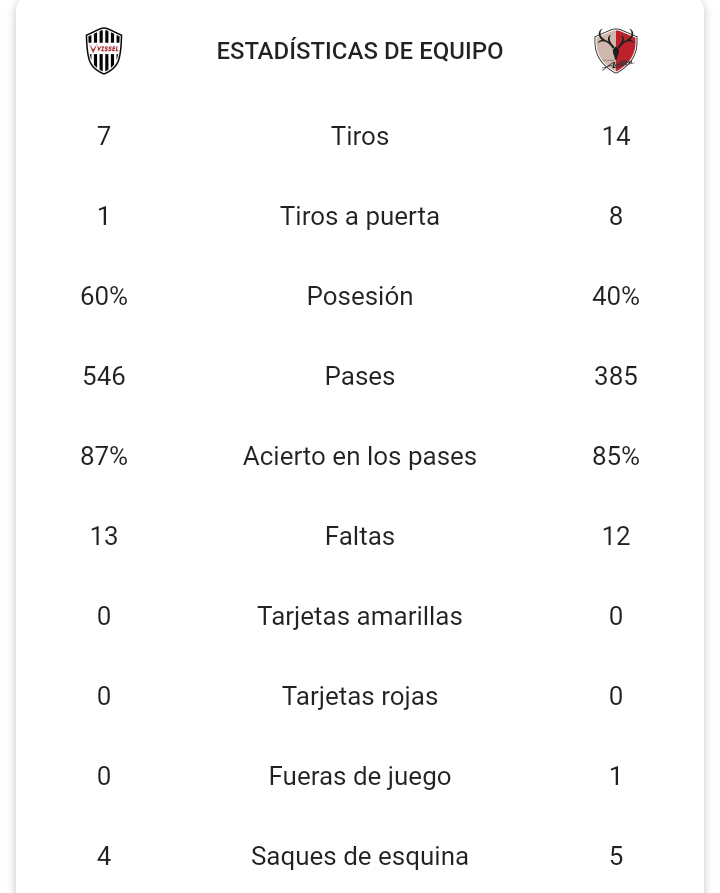
Task: Click the Tiros stat label
Action: [360, 136]
